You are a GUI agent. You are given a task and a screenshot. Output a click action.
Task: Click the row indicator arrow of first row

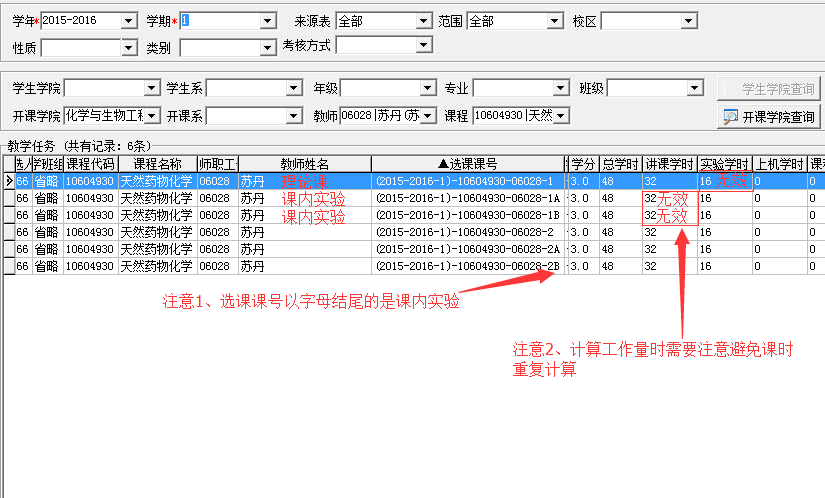click(x=8, y=181)
